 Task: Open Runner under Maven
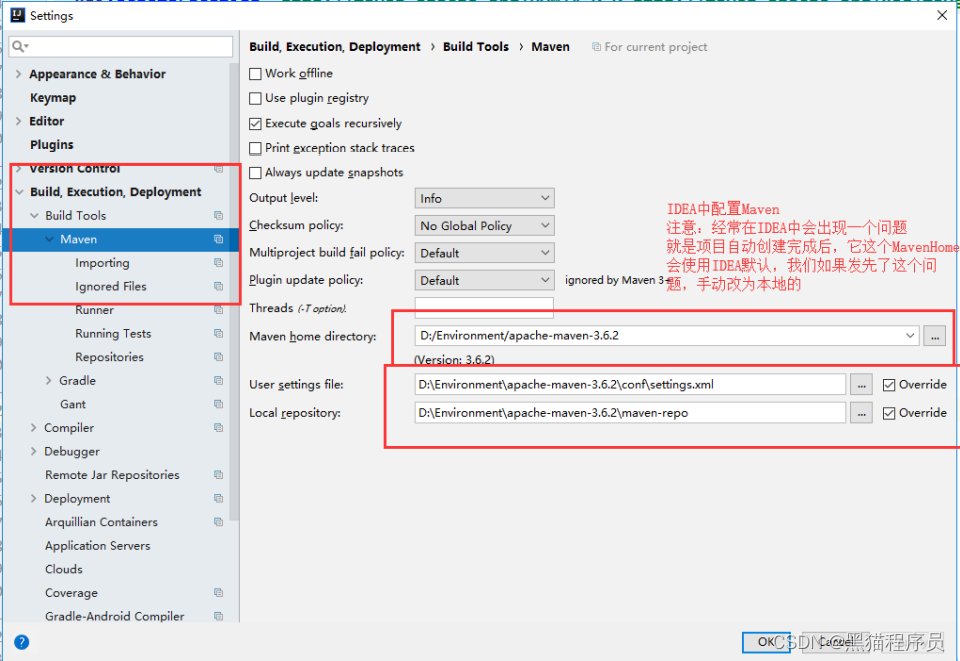point(94,310)
